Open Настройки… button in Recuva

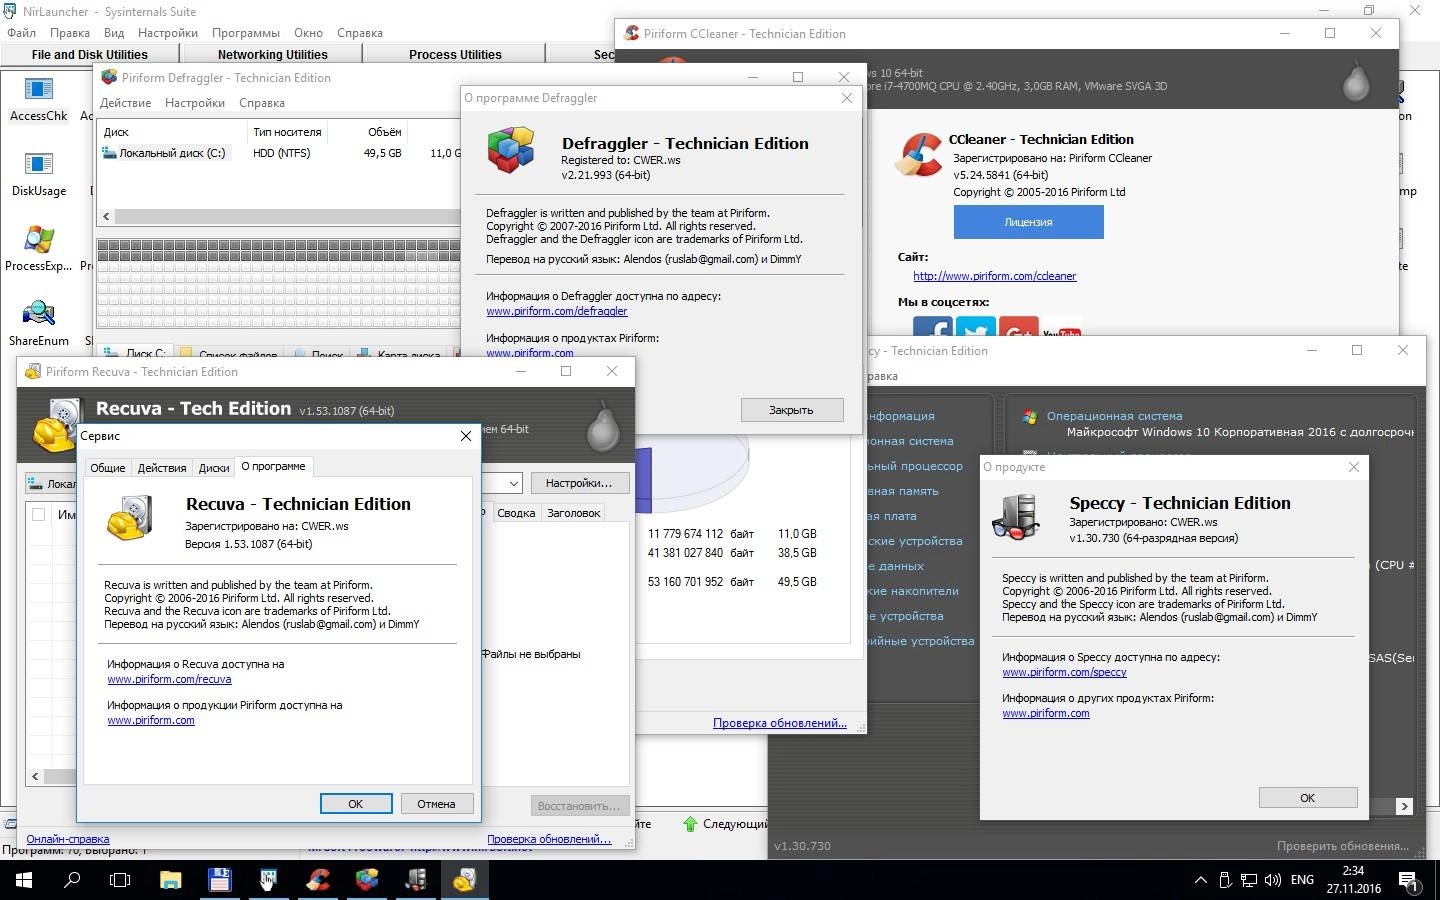[579, 483]
